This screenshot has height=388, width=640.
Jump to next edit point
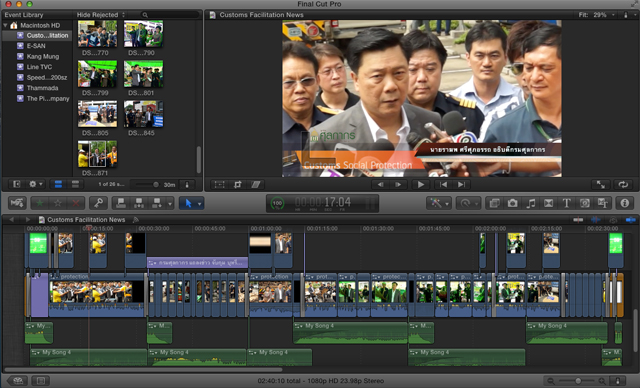pos(461,185)
